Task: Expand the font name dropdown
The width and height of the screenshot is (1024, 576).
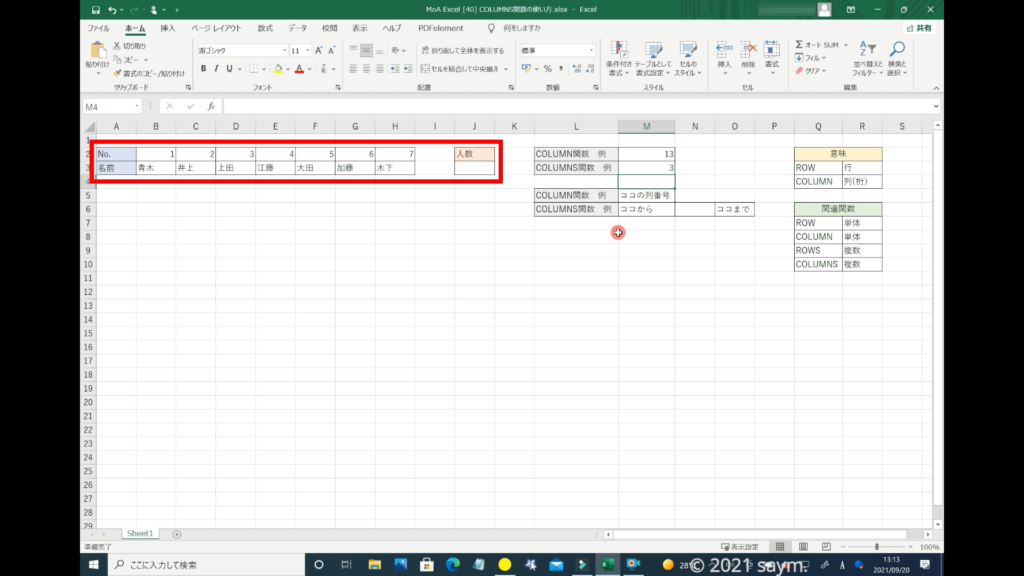Action: (x=284, y=50)
